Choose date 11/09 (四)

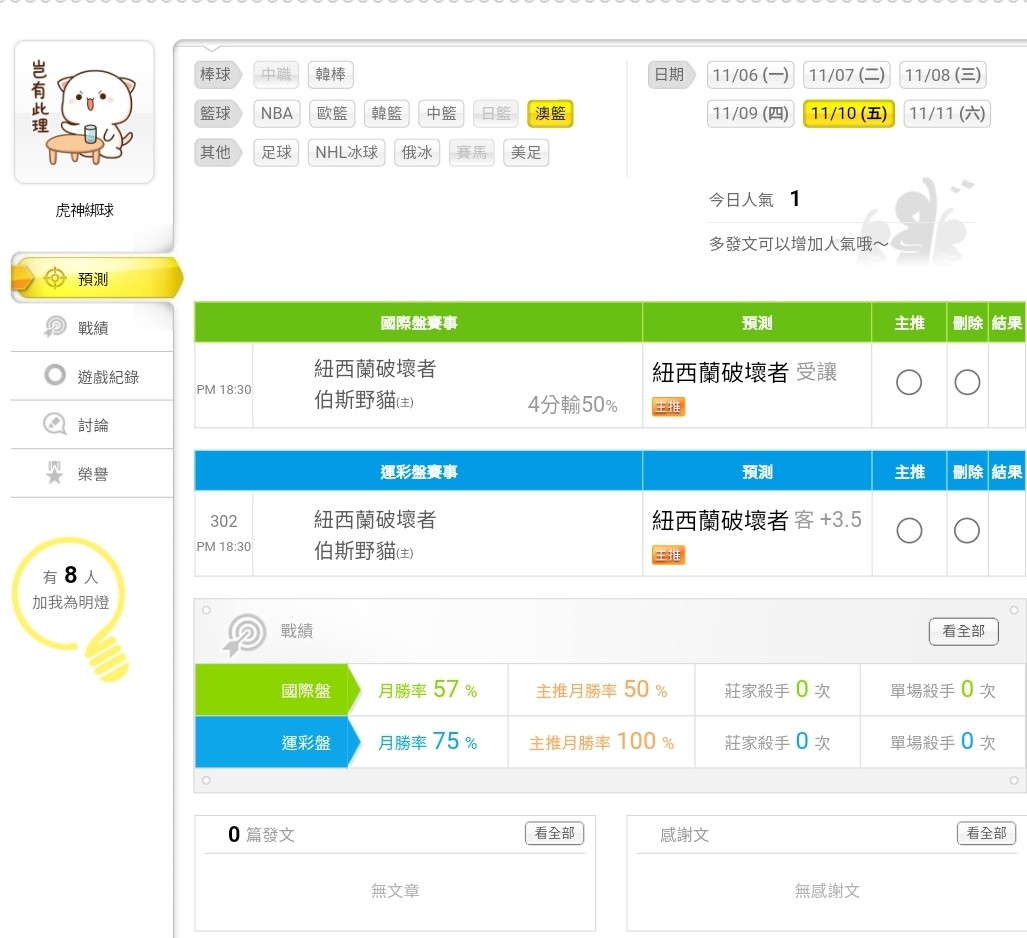point(751,113)
